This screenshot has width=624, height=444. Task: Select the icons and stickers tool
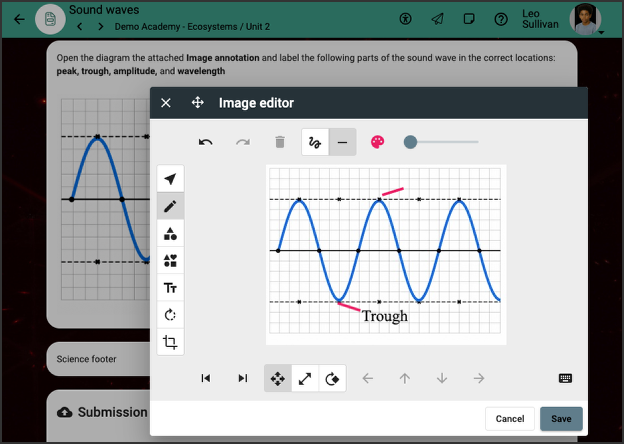(x=170, y=261)
